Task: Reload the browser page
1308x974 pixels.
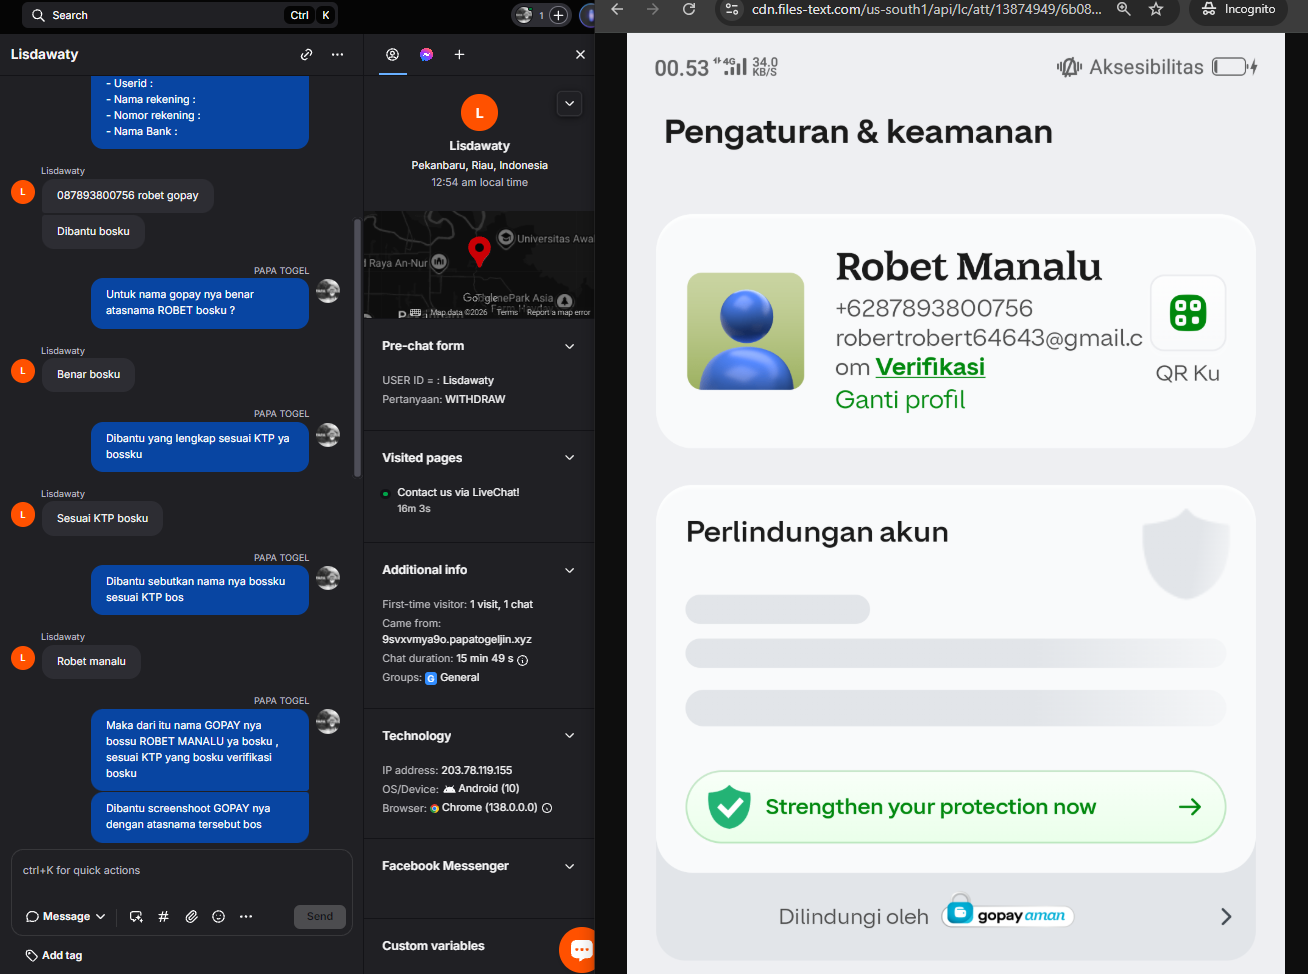Action: pos(689,9)
